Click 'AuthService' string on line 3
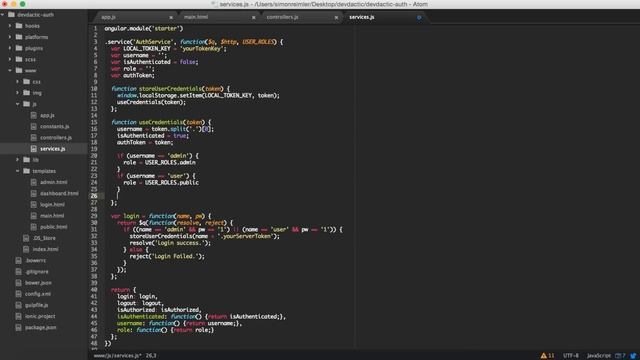This screenshot has height=360, width=640. pos(154,42)
